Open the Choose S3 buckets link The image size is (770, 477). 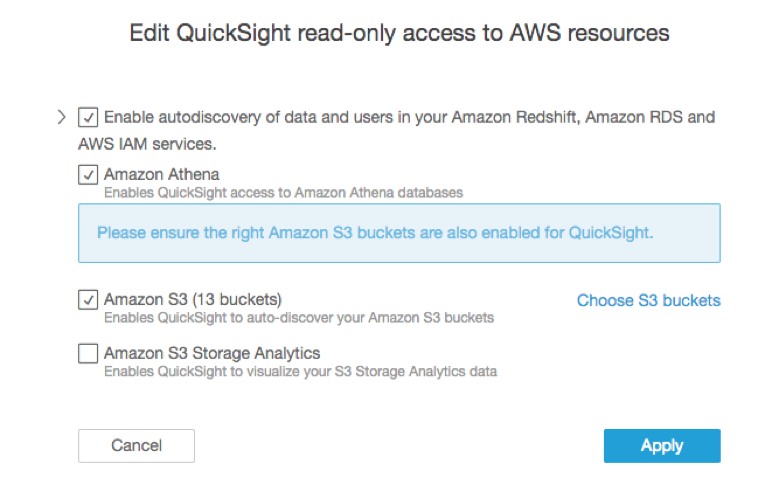point(648,300)
